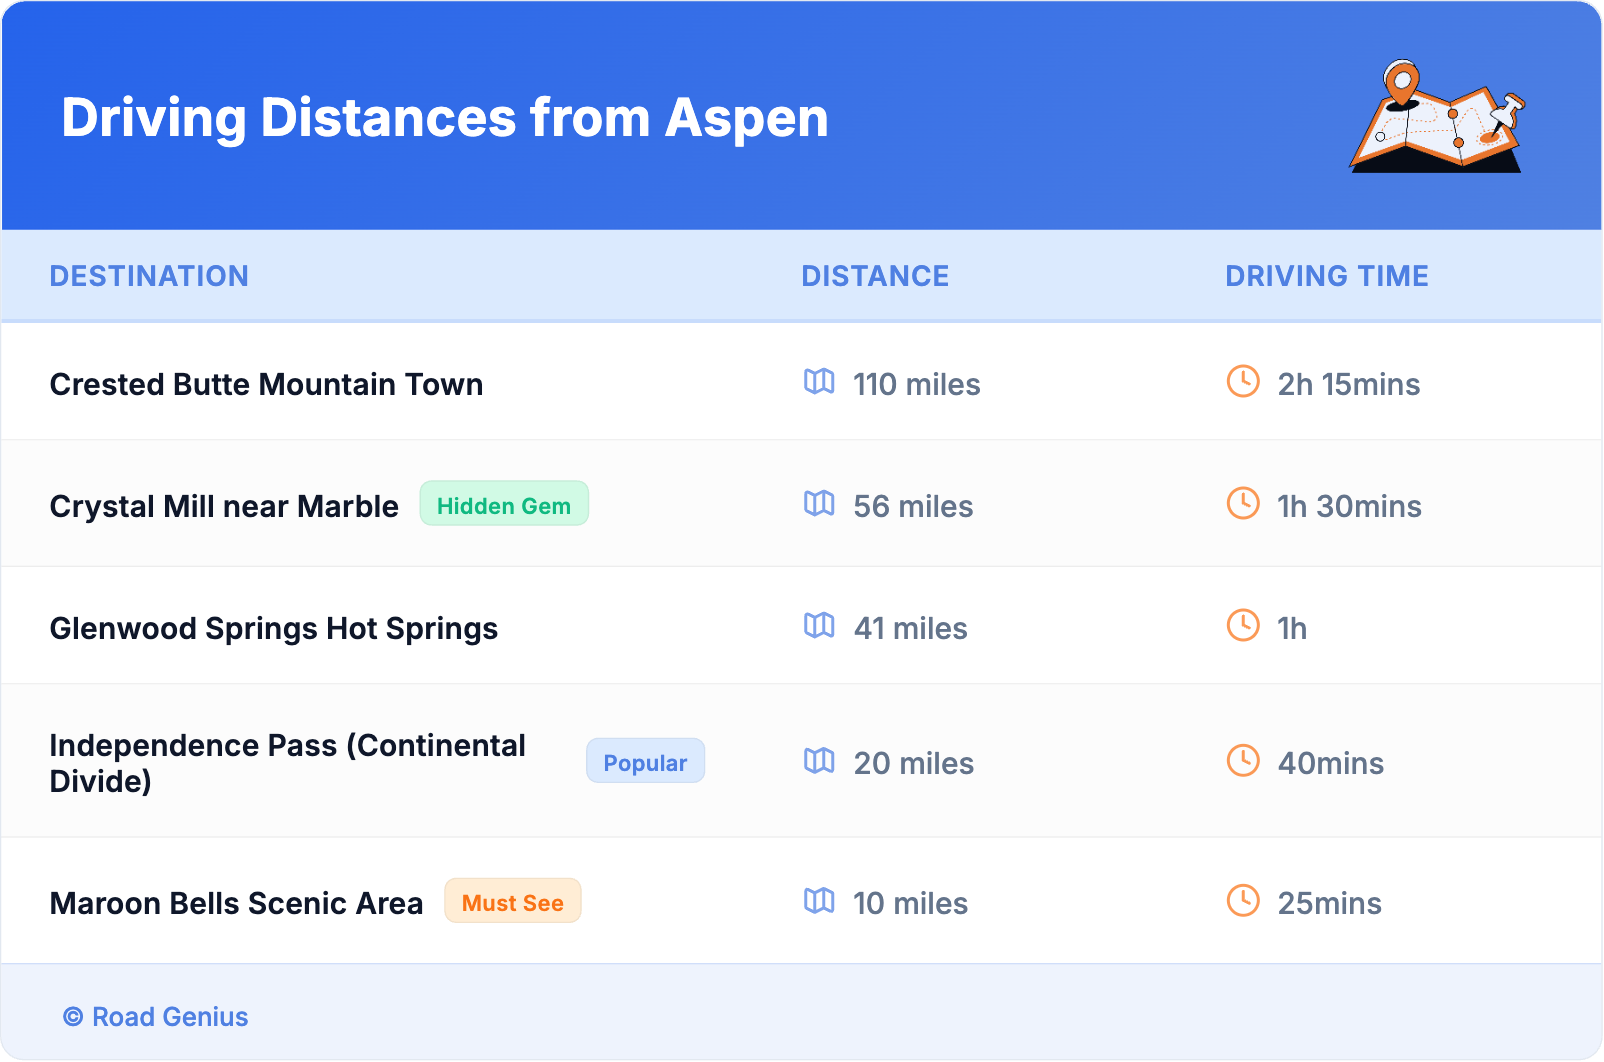Click the map icon beside 20 miles
This screenshot has height=1062, width=1604.
(819, 761)
